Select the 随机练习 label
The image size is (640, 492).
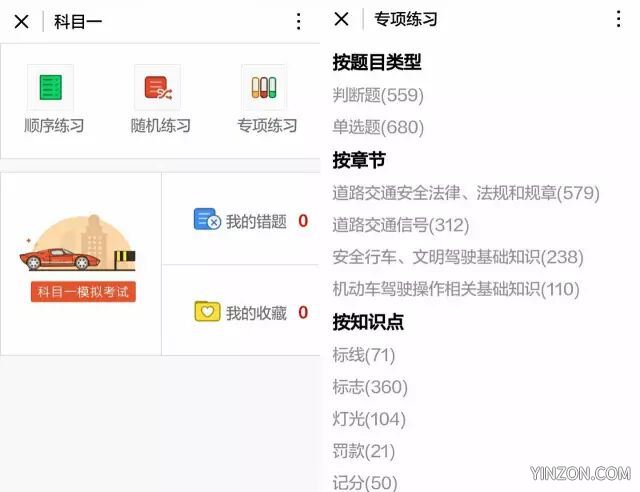160,125
